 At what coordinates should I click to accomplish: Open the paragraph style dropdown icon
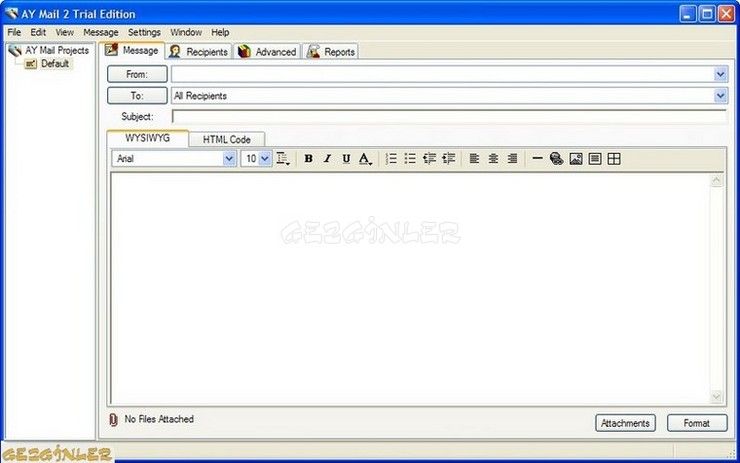pyautogui.click(x=283, y=159)
